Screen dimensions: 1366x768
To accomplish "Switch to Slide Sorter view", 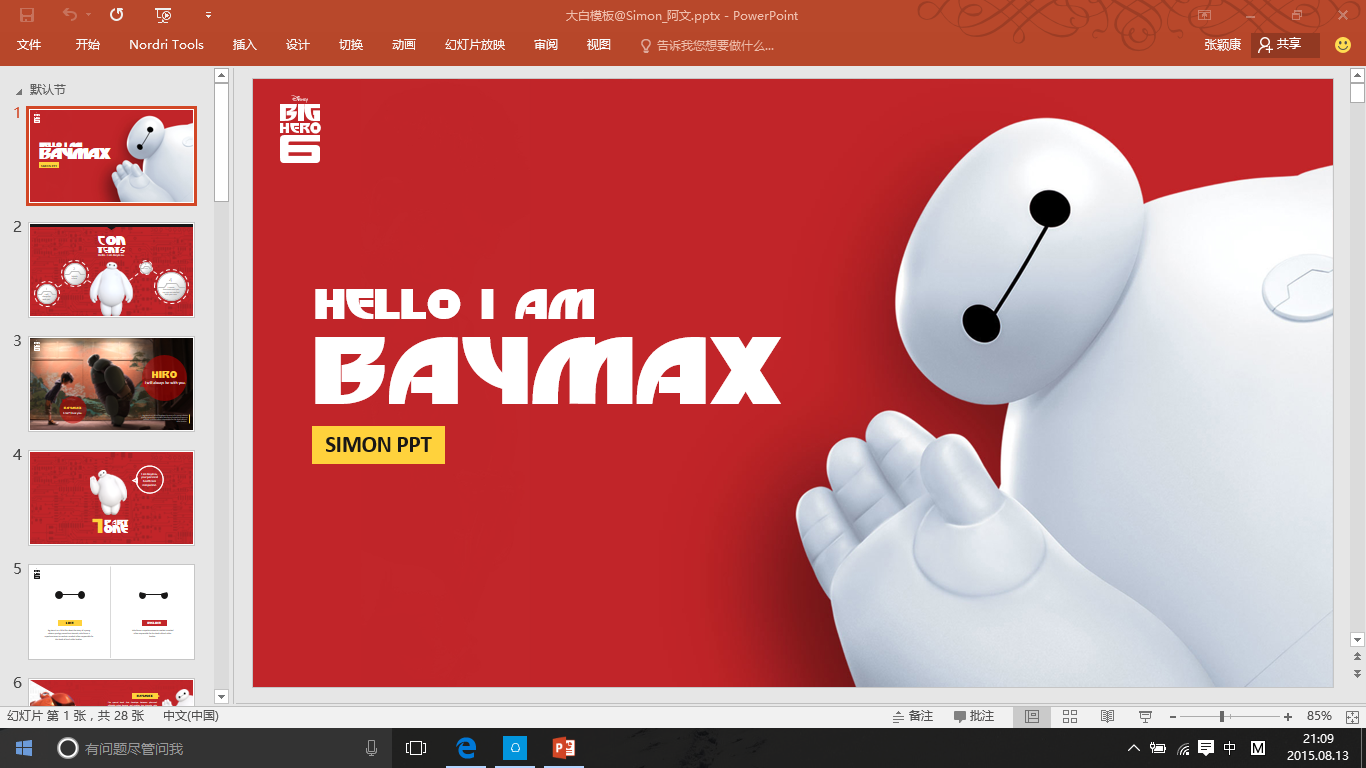I will click(x=1069, y=716).
